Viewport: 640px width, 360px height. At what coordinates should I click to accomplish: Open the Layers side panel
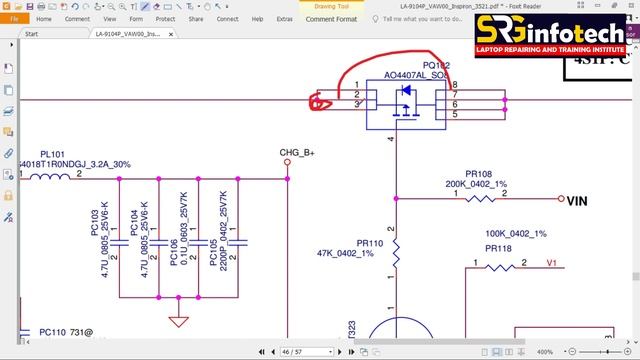[x=8, y=111]
